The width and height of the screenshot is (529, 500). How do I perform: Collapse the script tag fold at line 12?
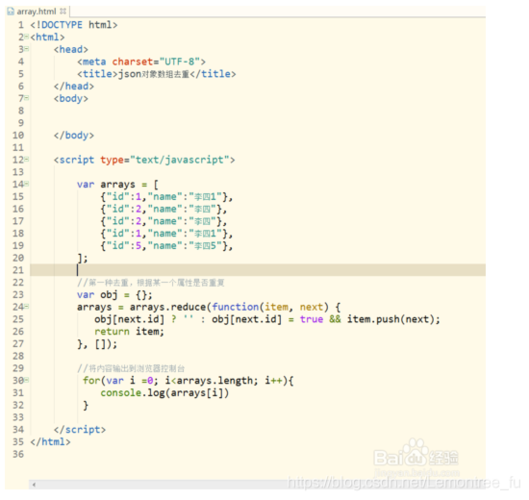pyautogui.click(x=27, y=159)
